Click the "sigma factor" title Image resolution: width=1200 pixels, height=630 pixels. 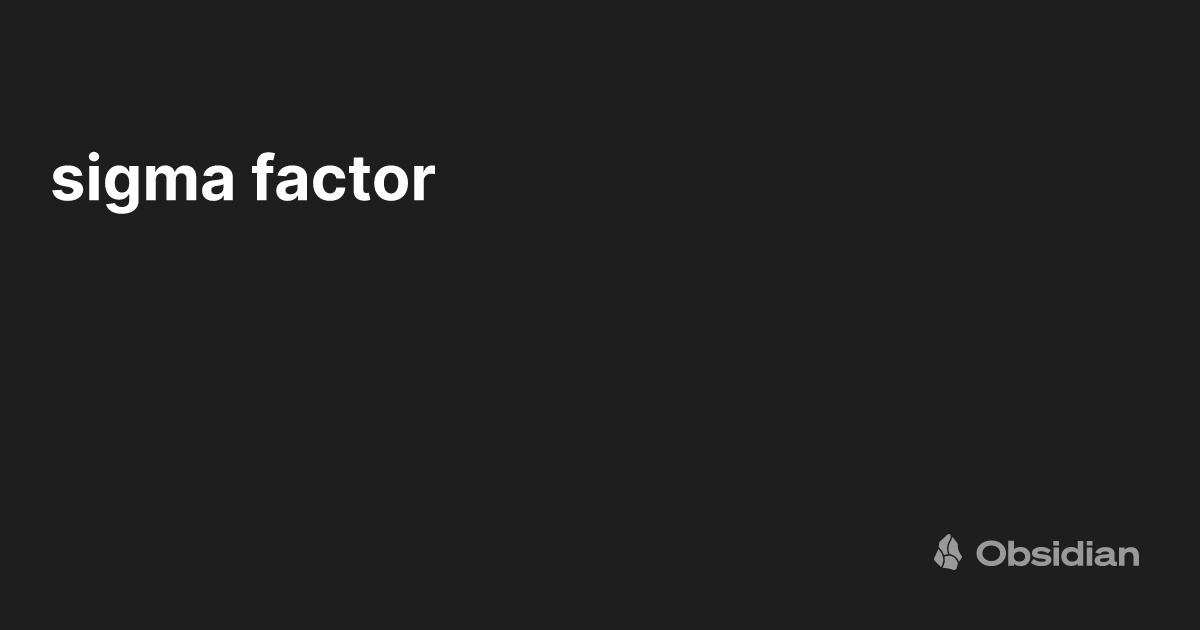(x=243, y=181)
